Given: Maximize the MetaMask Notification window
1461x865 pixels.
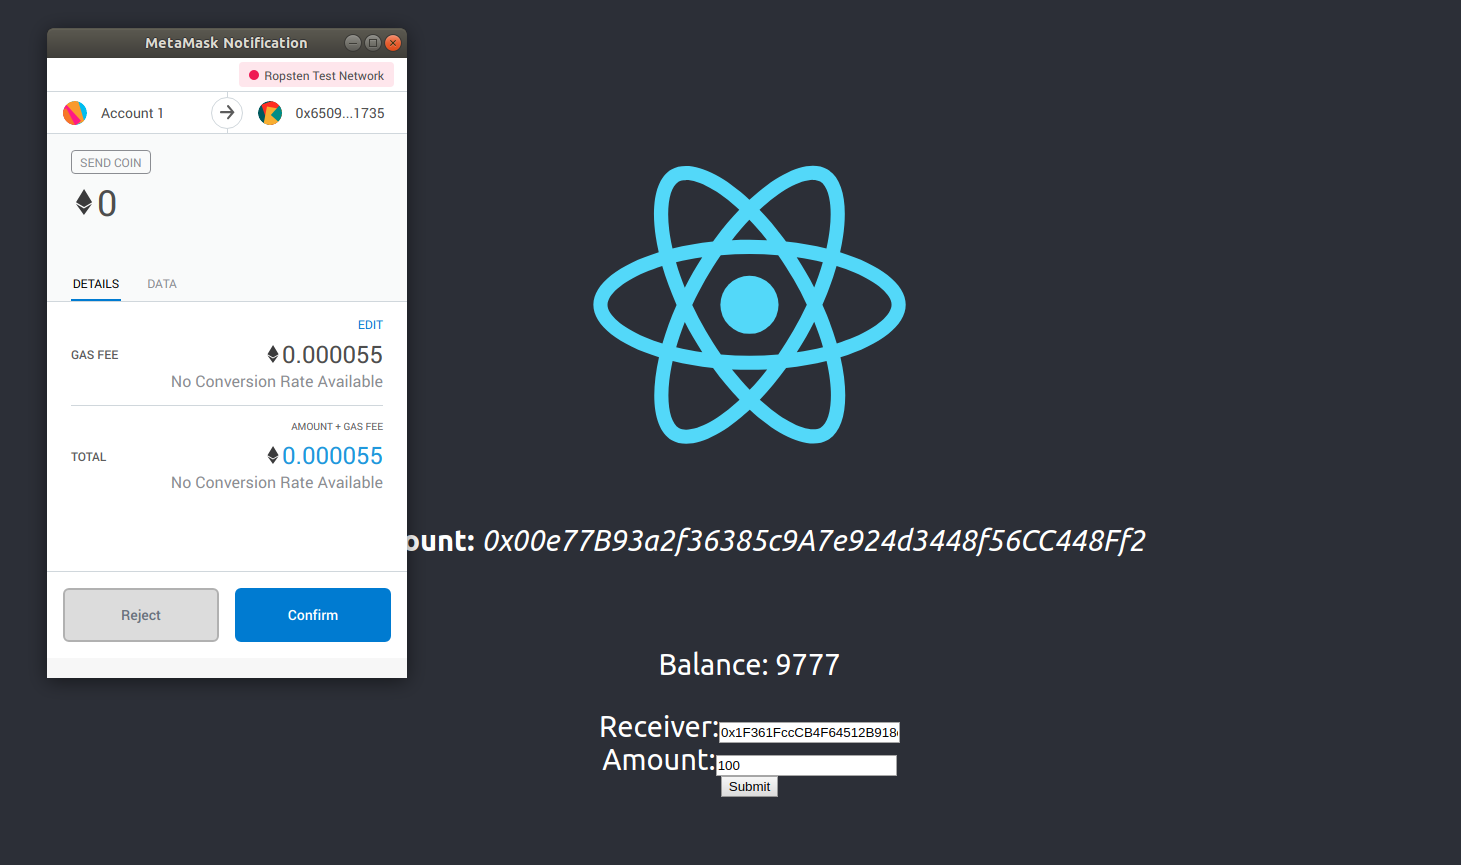Looking at the screenshot, I should point(373,43).
